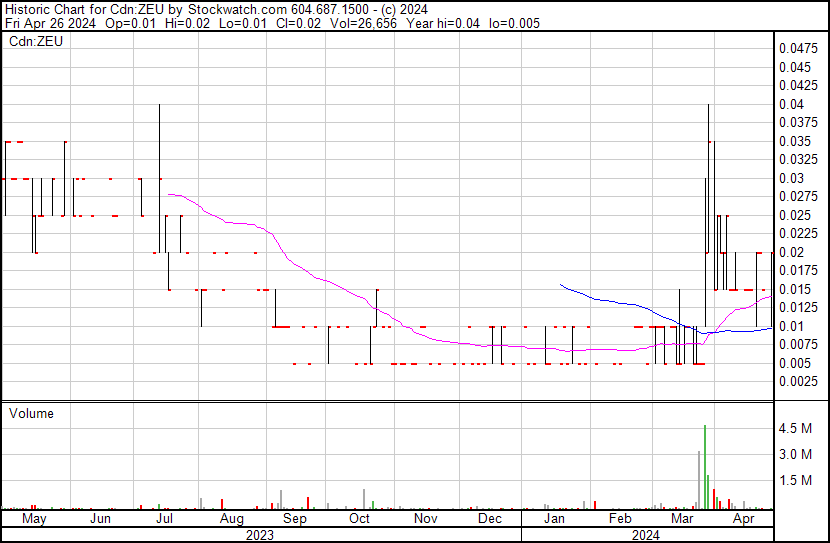Click the Fri Apr 26 2024 date text
The height and width of the screenshot is (543, 830).
click(50, 23)
